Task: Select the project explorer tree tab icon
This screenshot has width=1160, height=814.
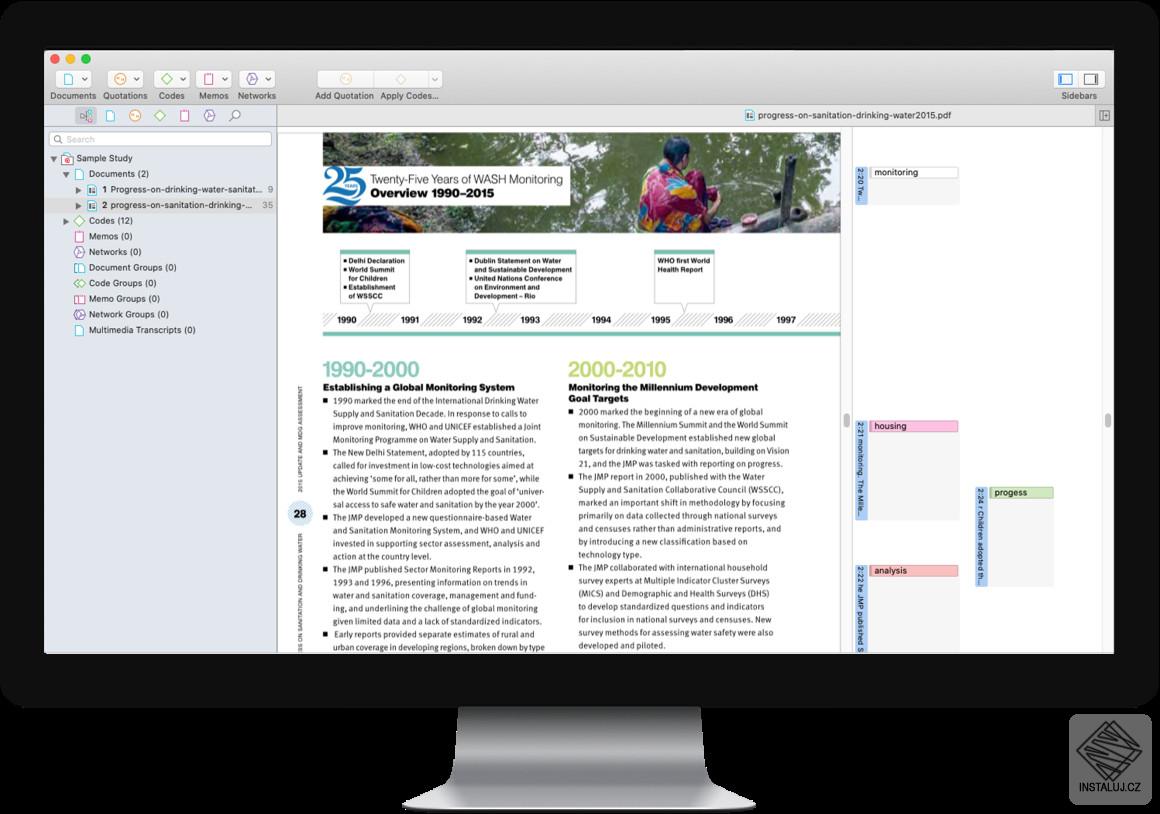Action: tap(86, 115)
